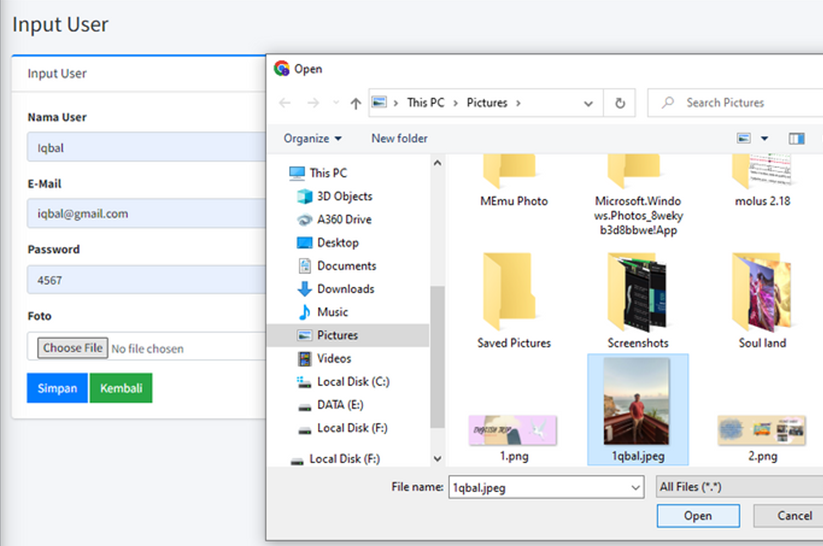Click the Up directory arrow
The image size is (823, 546).
tap(356, 103)
